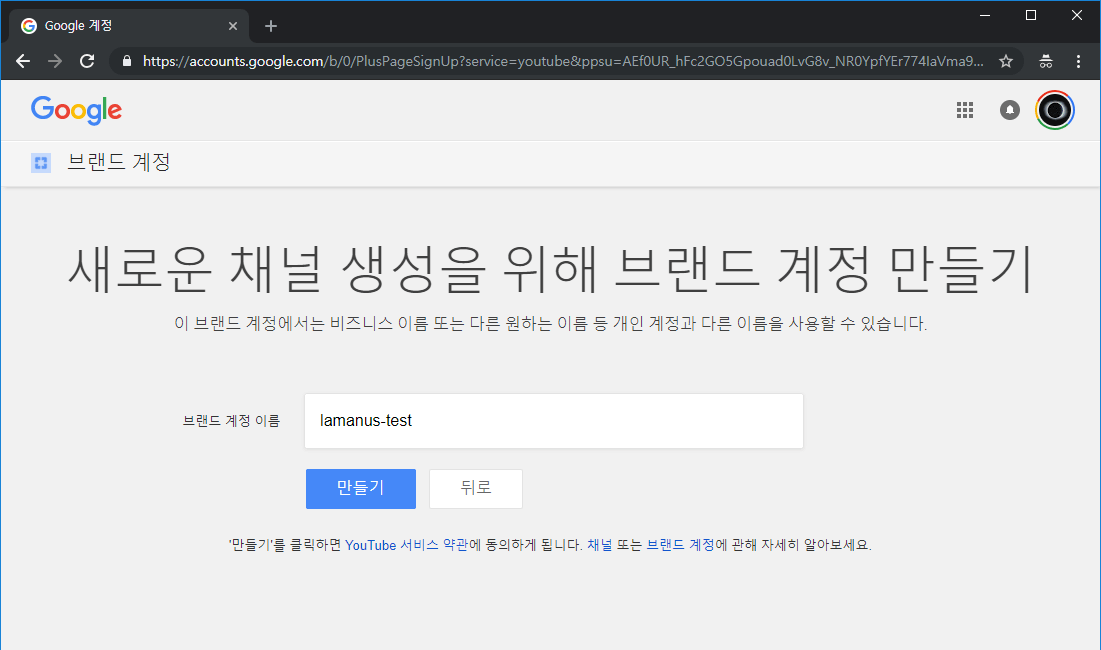
Task: Focus the 브랜드 계정 이름 text field
Action: [x=553, y=421]
